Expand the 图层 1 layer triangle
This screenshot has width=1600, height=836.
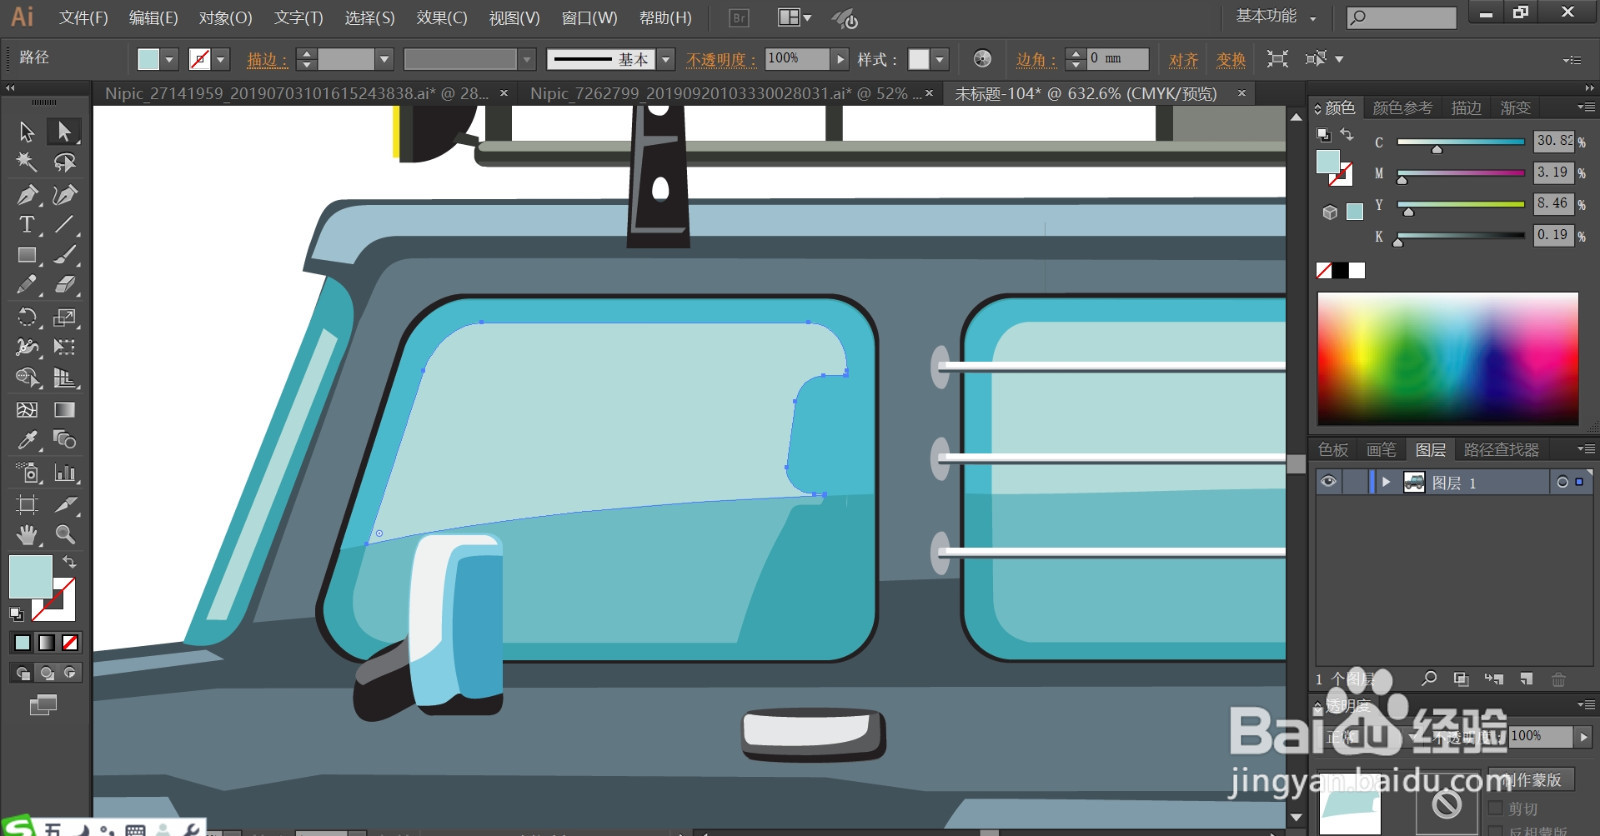pyautogui.click(x=1386, y=482)
